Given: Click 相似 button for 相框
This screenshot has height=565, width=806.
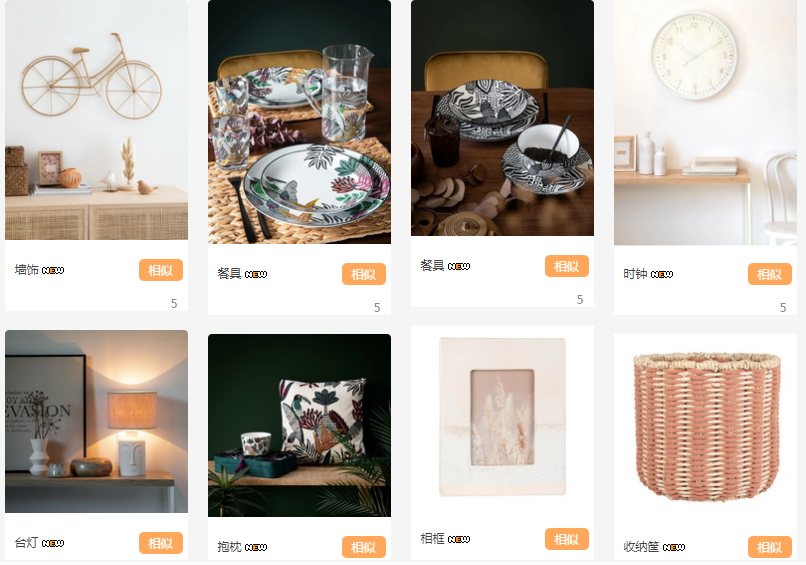Looking at the screenshot, I should [x=566, y=539].
